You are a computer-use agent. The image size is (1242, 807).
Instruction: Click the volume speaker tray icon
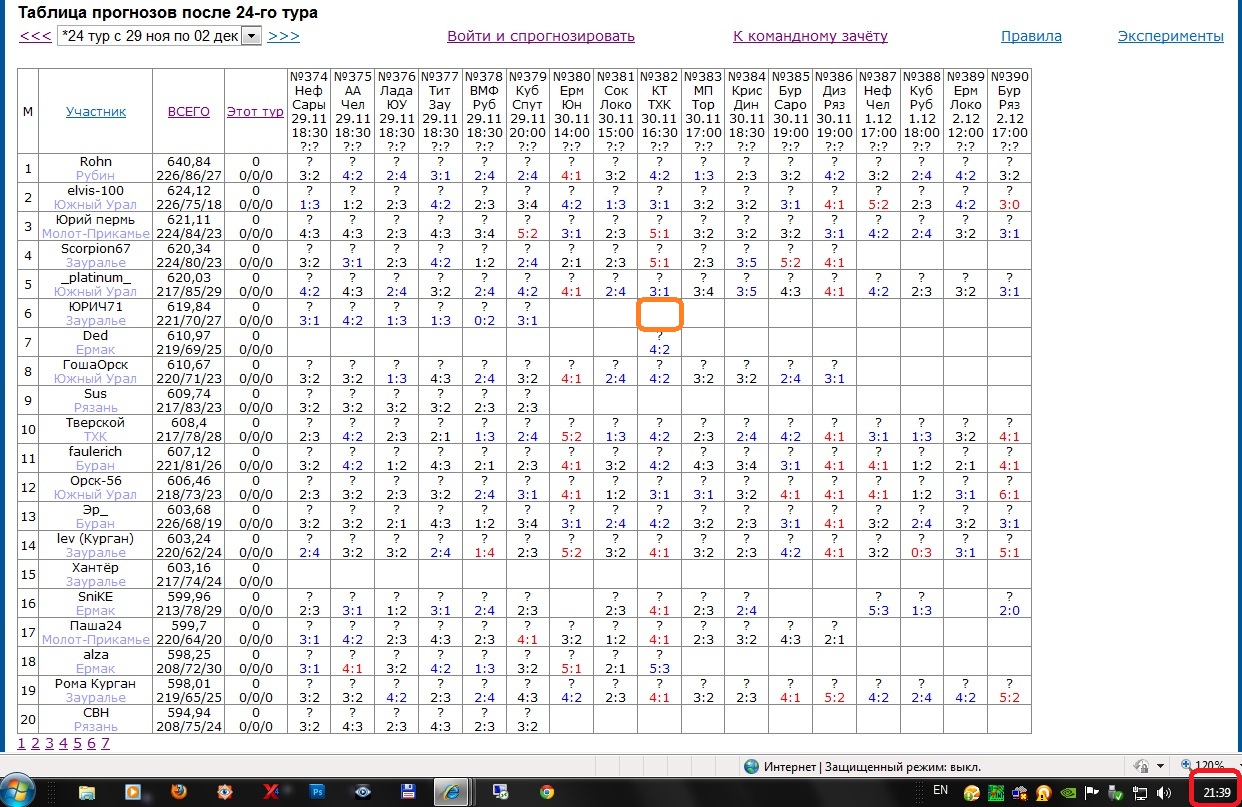[x=1163, y=793]
